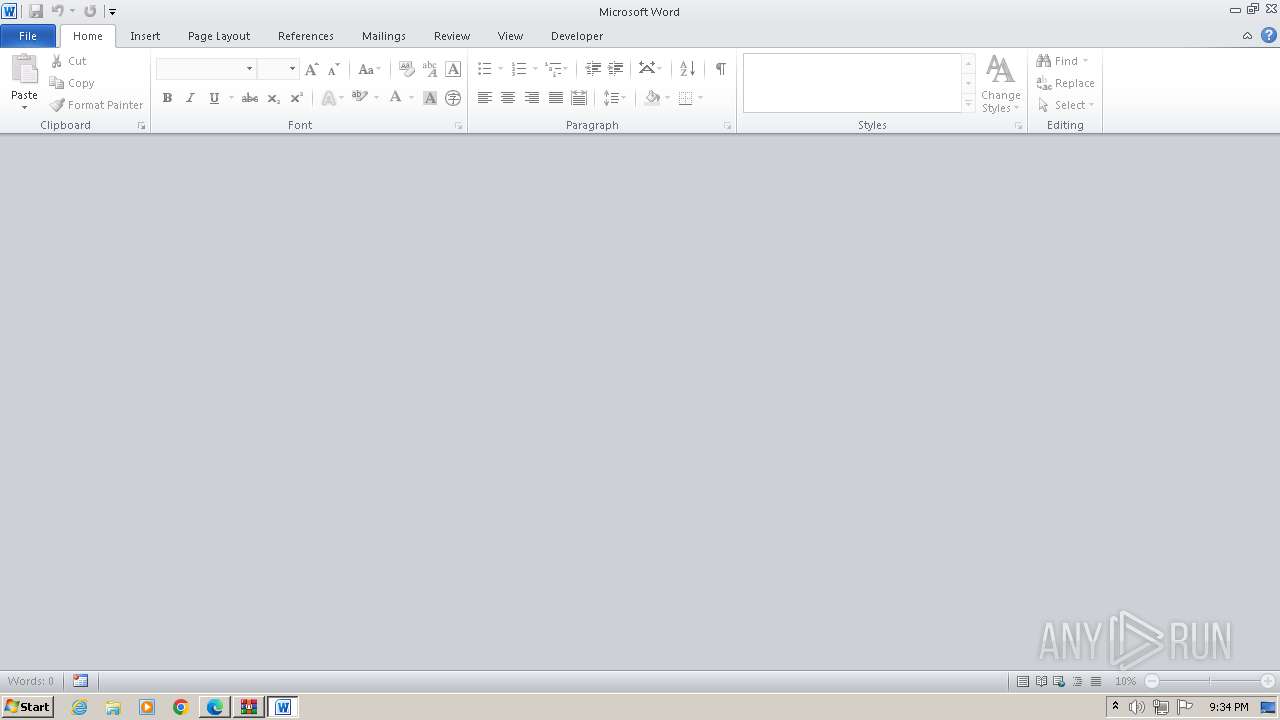This screenshot has height=720, width=1280.
Task: Toggle Subscript formatting
Action: 273,98
